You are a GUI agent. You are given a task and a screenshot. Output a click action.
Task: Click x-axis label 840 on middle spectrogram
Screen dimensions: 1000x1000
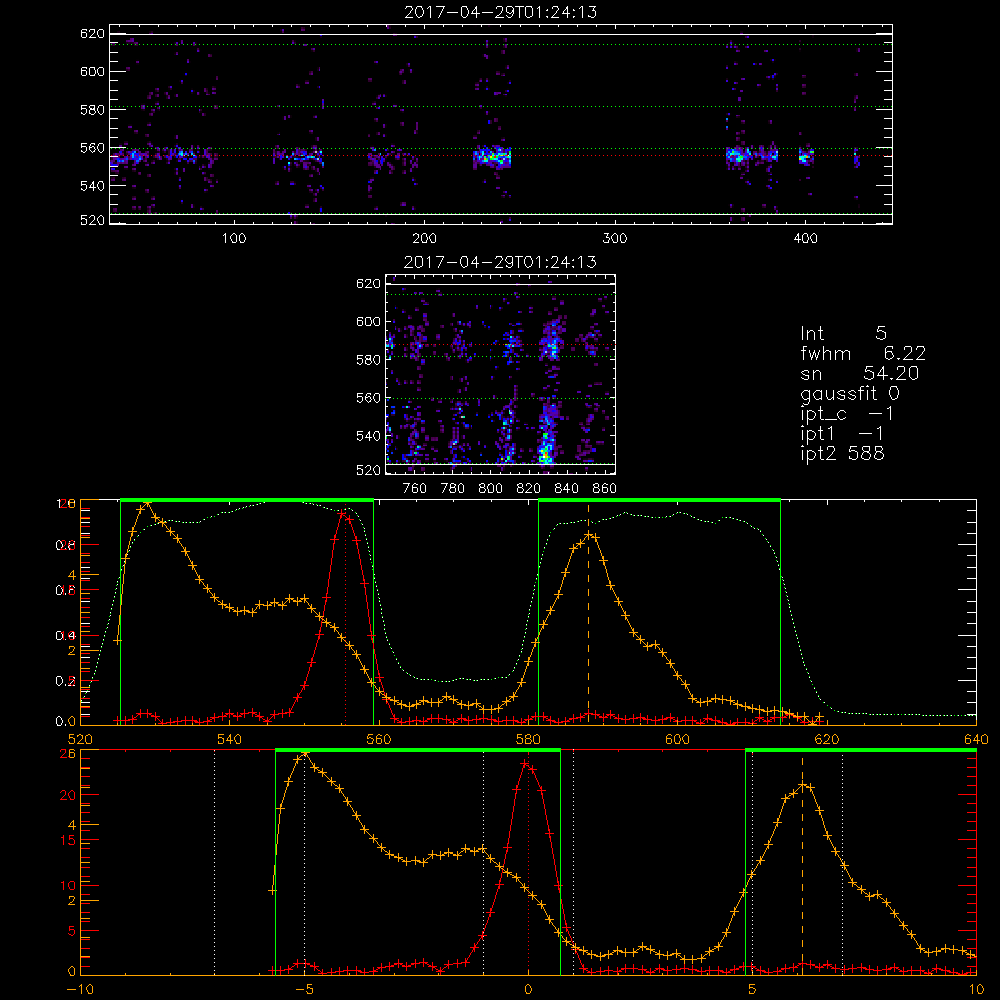point(566,489)
